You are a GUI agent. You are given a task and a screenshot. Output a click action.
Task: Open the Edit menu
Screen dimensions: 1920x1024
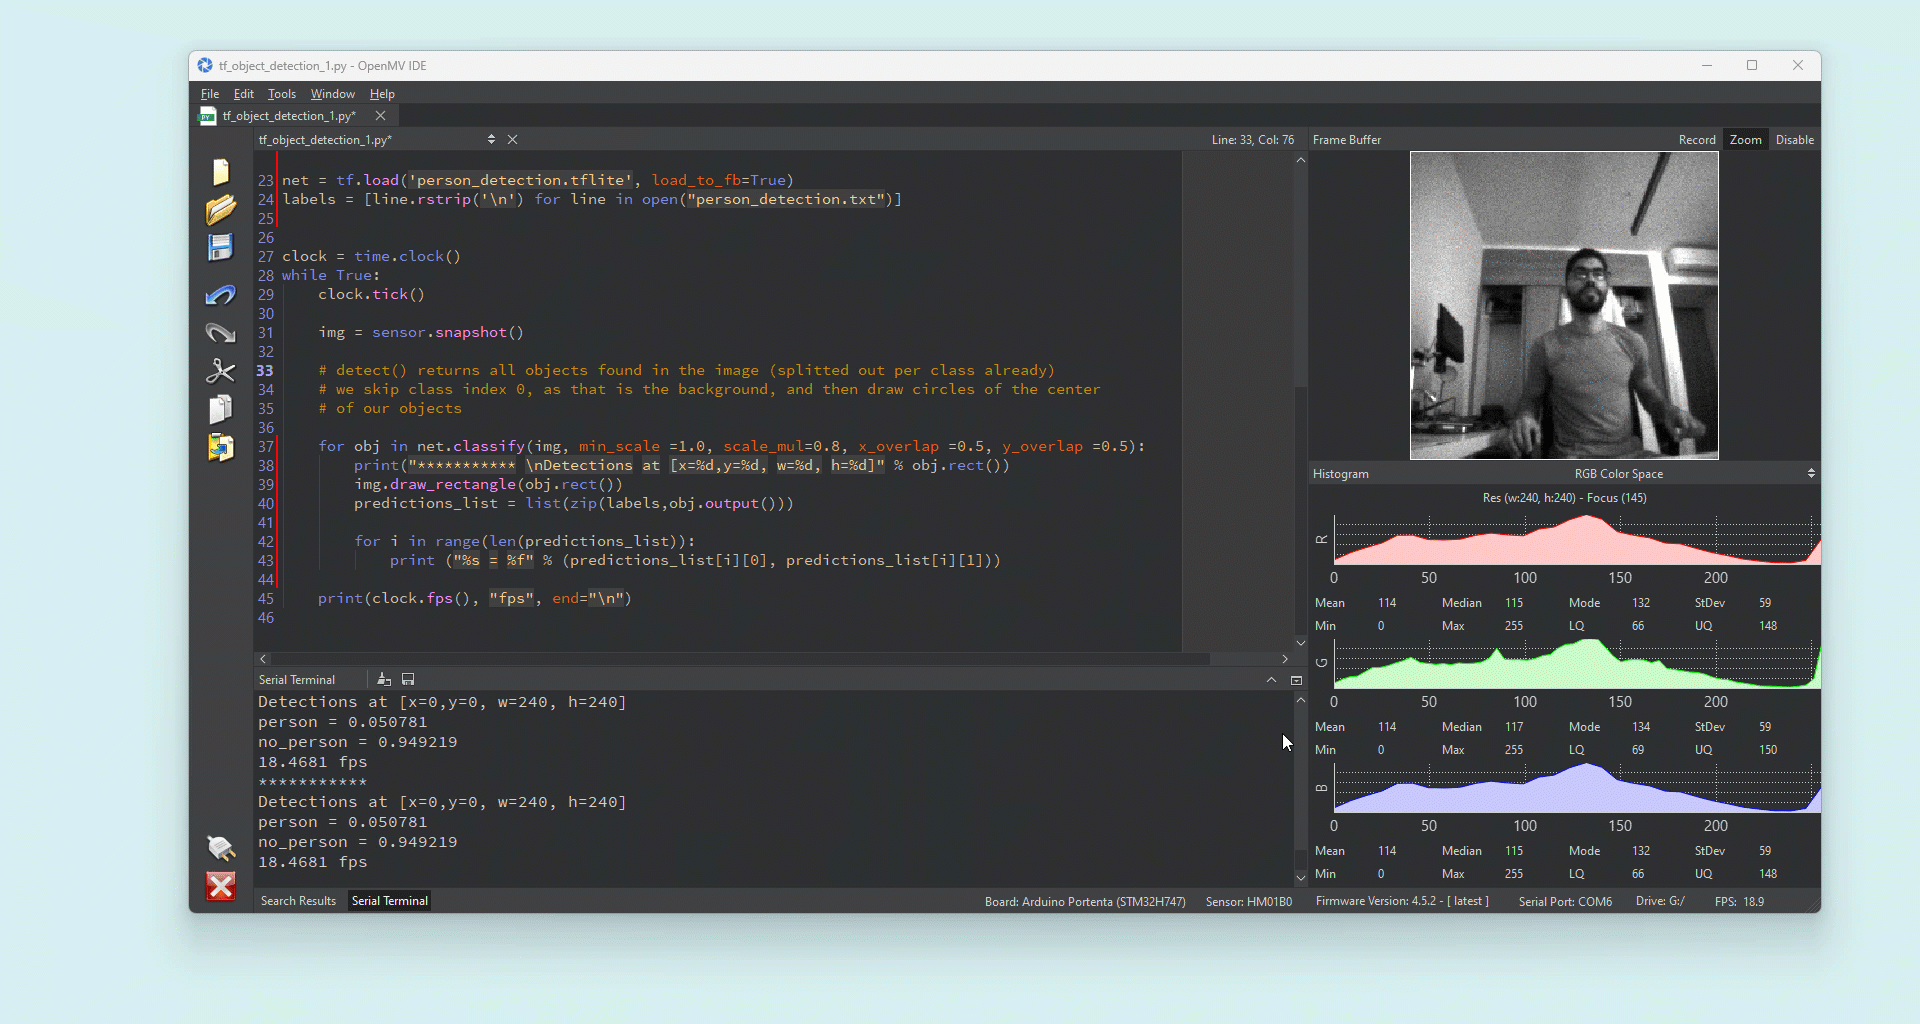coord(244,94)
